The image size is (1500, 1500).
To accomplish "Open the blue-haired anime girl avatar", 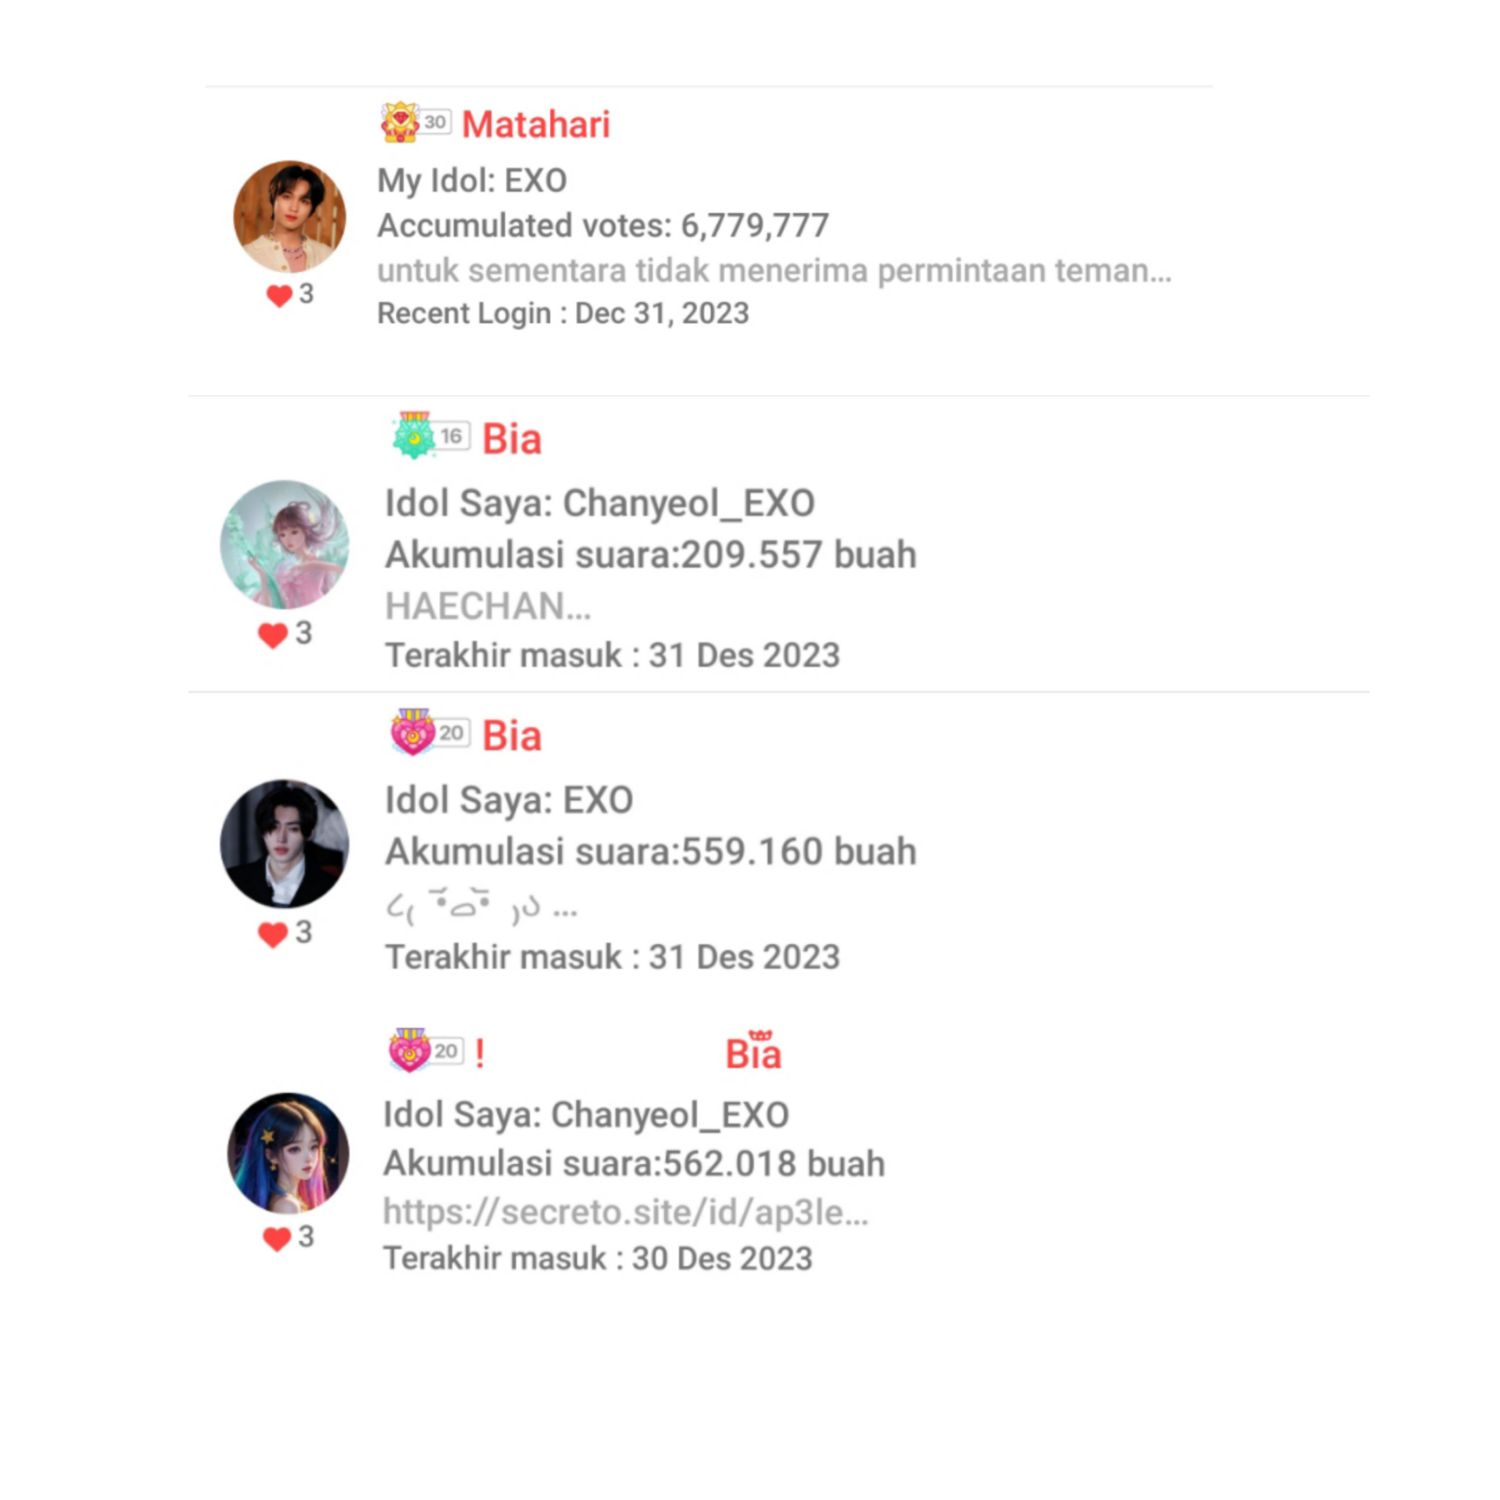I will coord(289,1153).
